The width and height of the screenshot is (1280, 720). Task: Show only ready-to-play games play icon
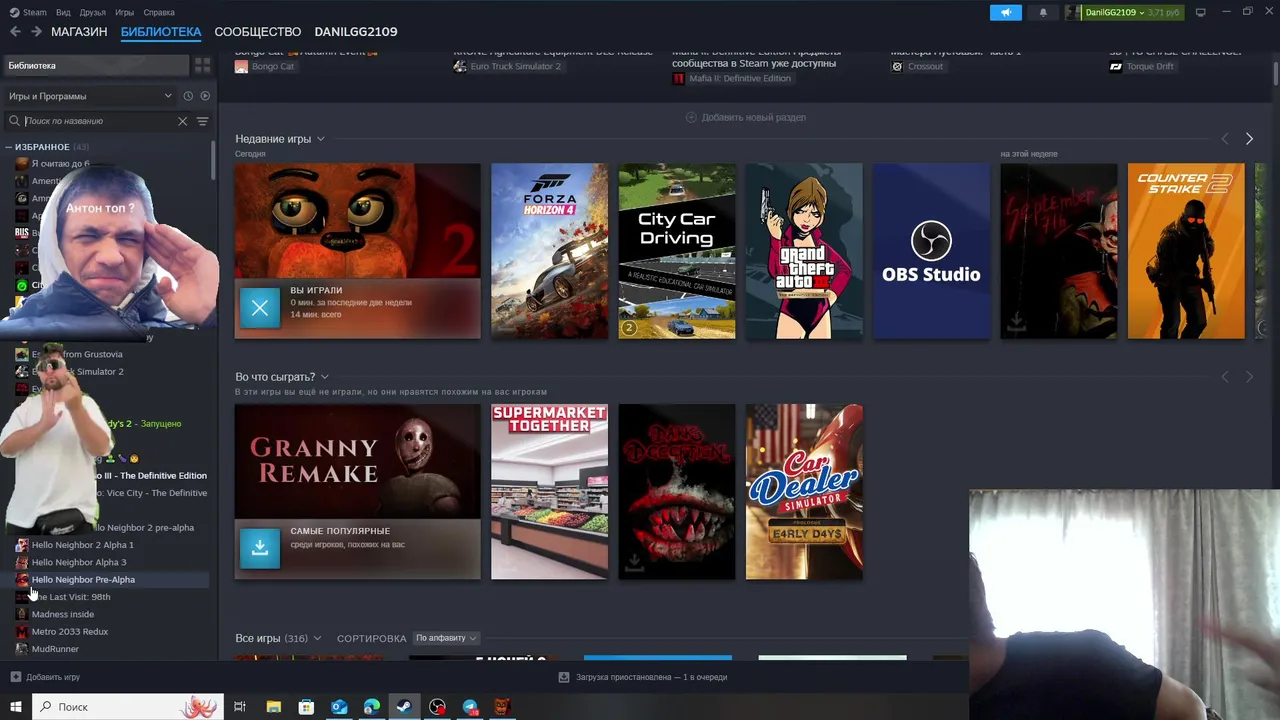click(x=205, y=96)
